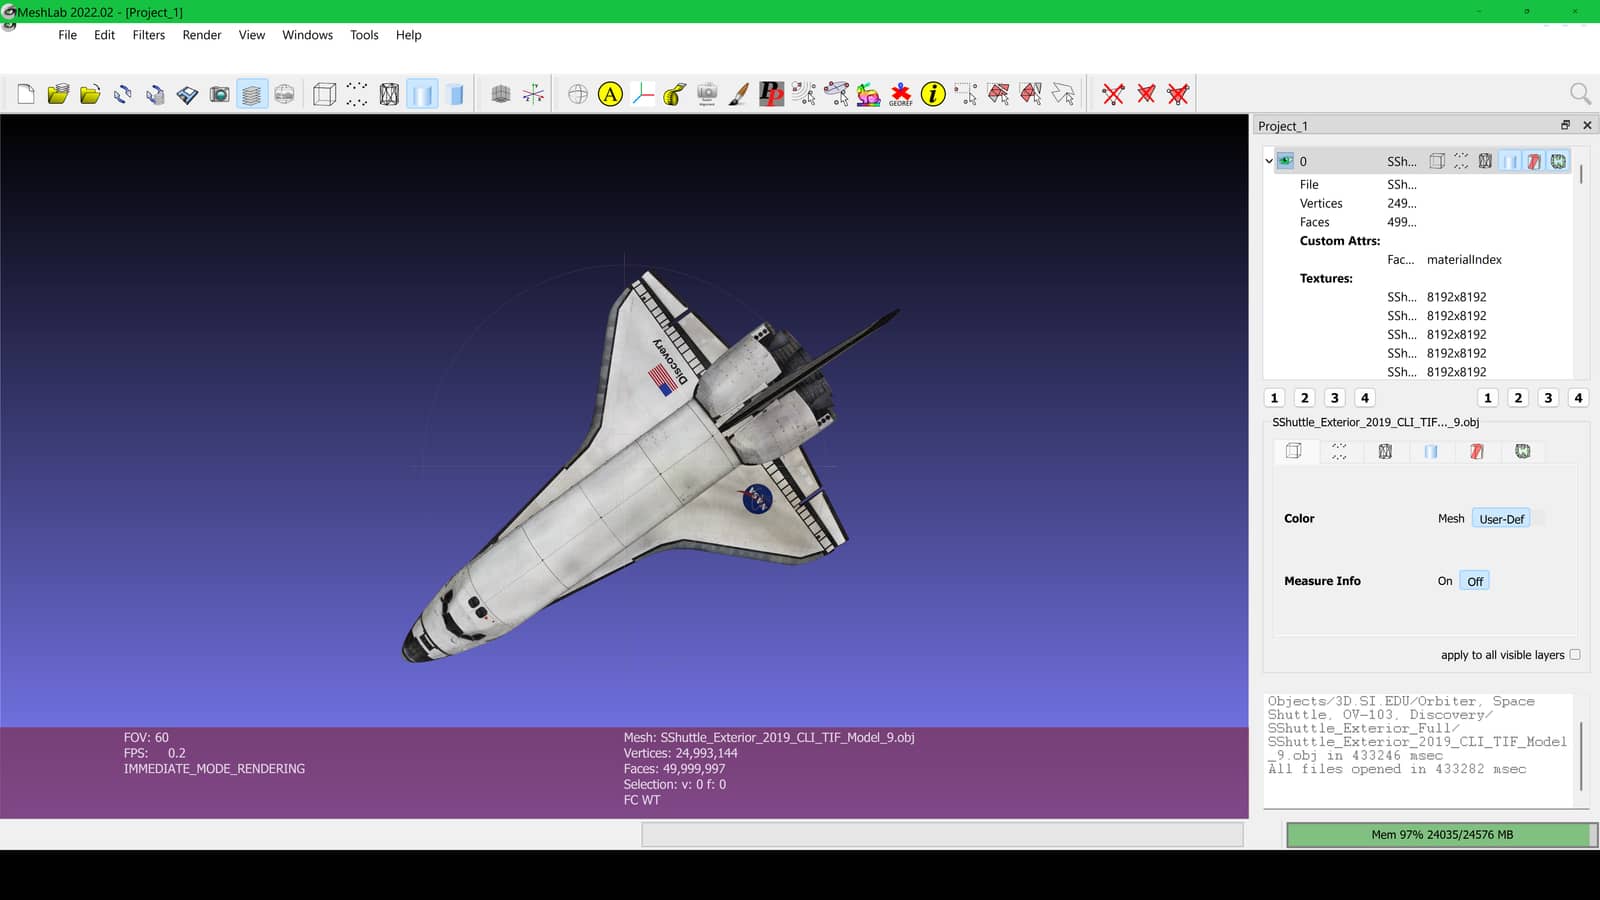Toggle wireframe rendering in the main toolbar
Image resolution: width=1600 pixels, height=900 pixels.
point(389,94)
